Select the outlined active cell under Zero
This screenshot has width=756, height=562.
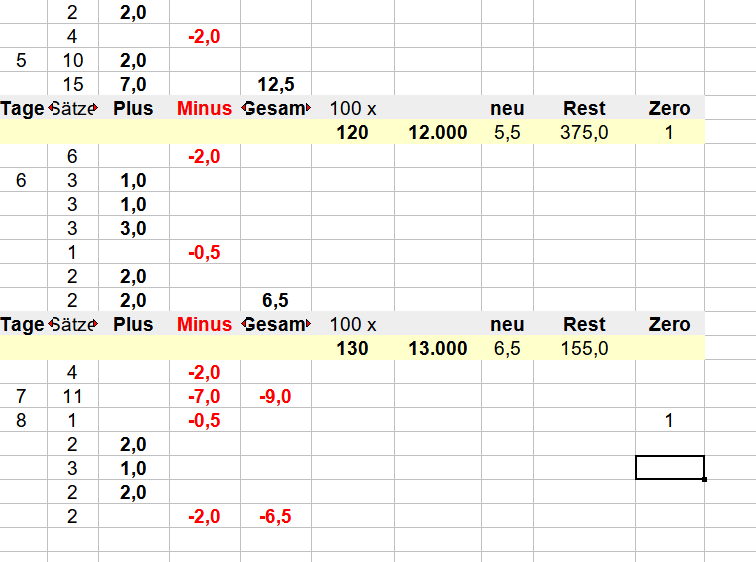point(670,468)
